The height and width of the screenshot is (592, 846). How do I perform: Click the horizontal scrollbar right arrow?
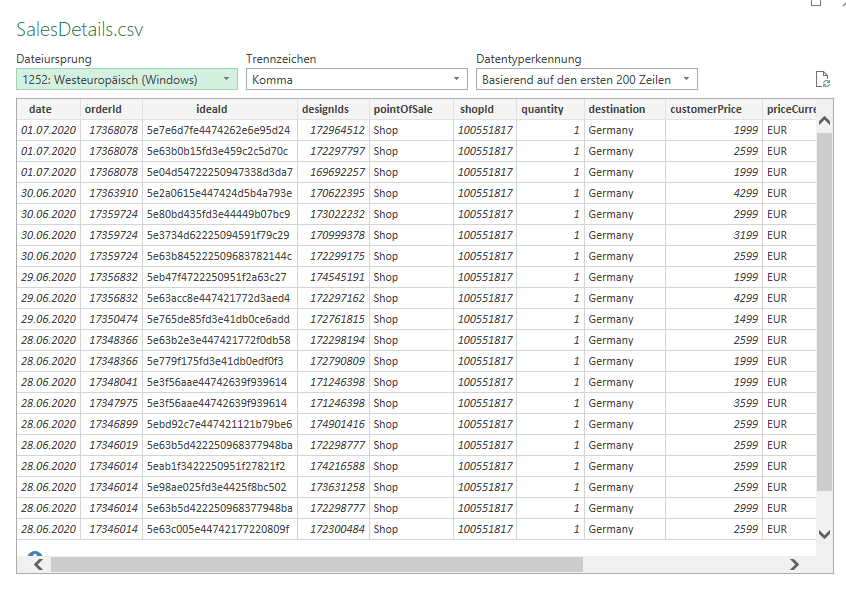(794, 564)
